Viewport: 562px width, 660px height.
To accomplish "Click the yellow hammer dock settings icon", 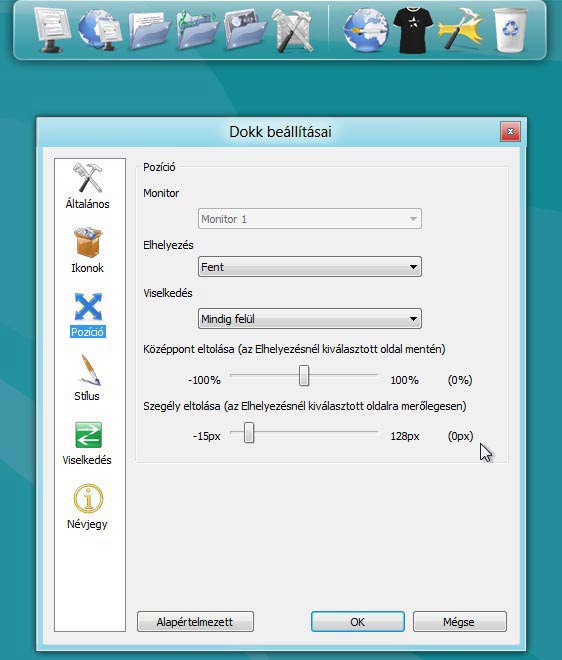I will [x=461, y=29].
